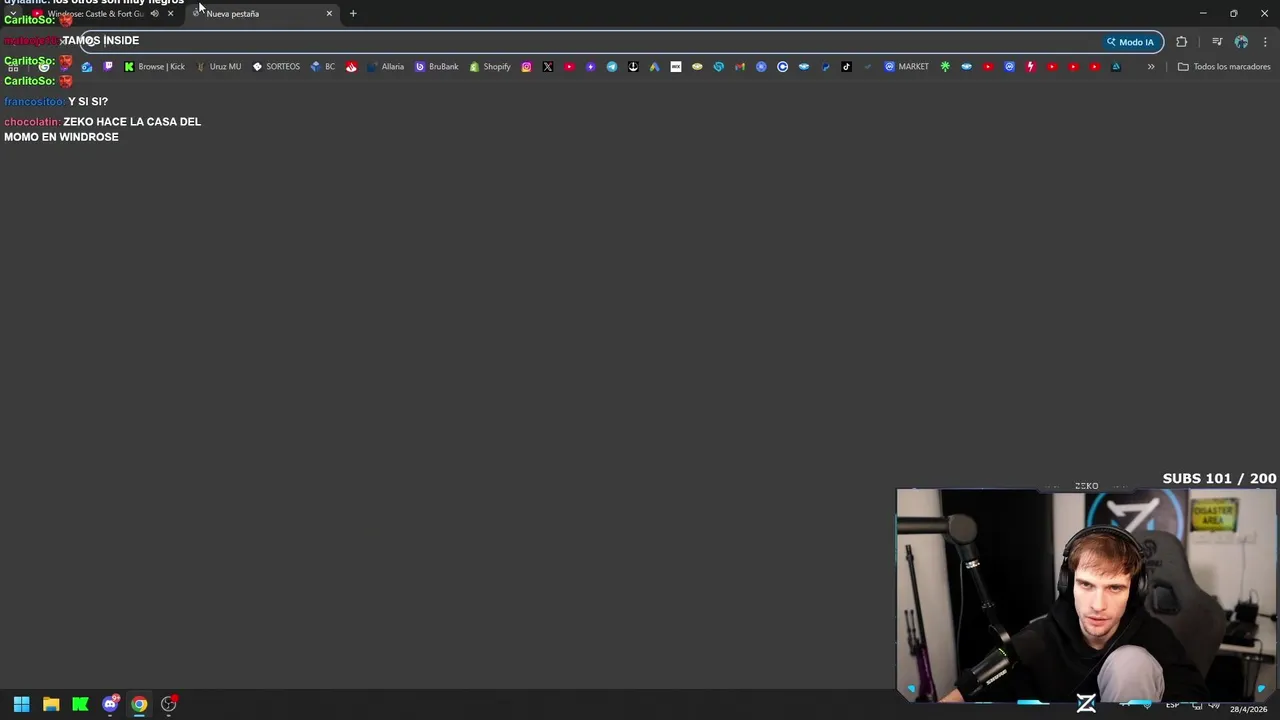Open the Browse | Kick bookmark

[155, 67]
